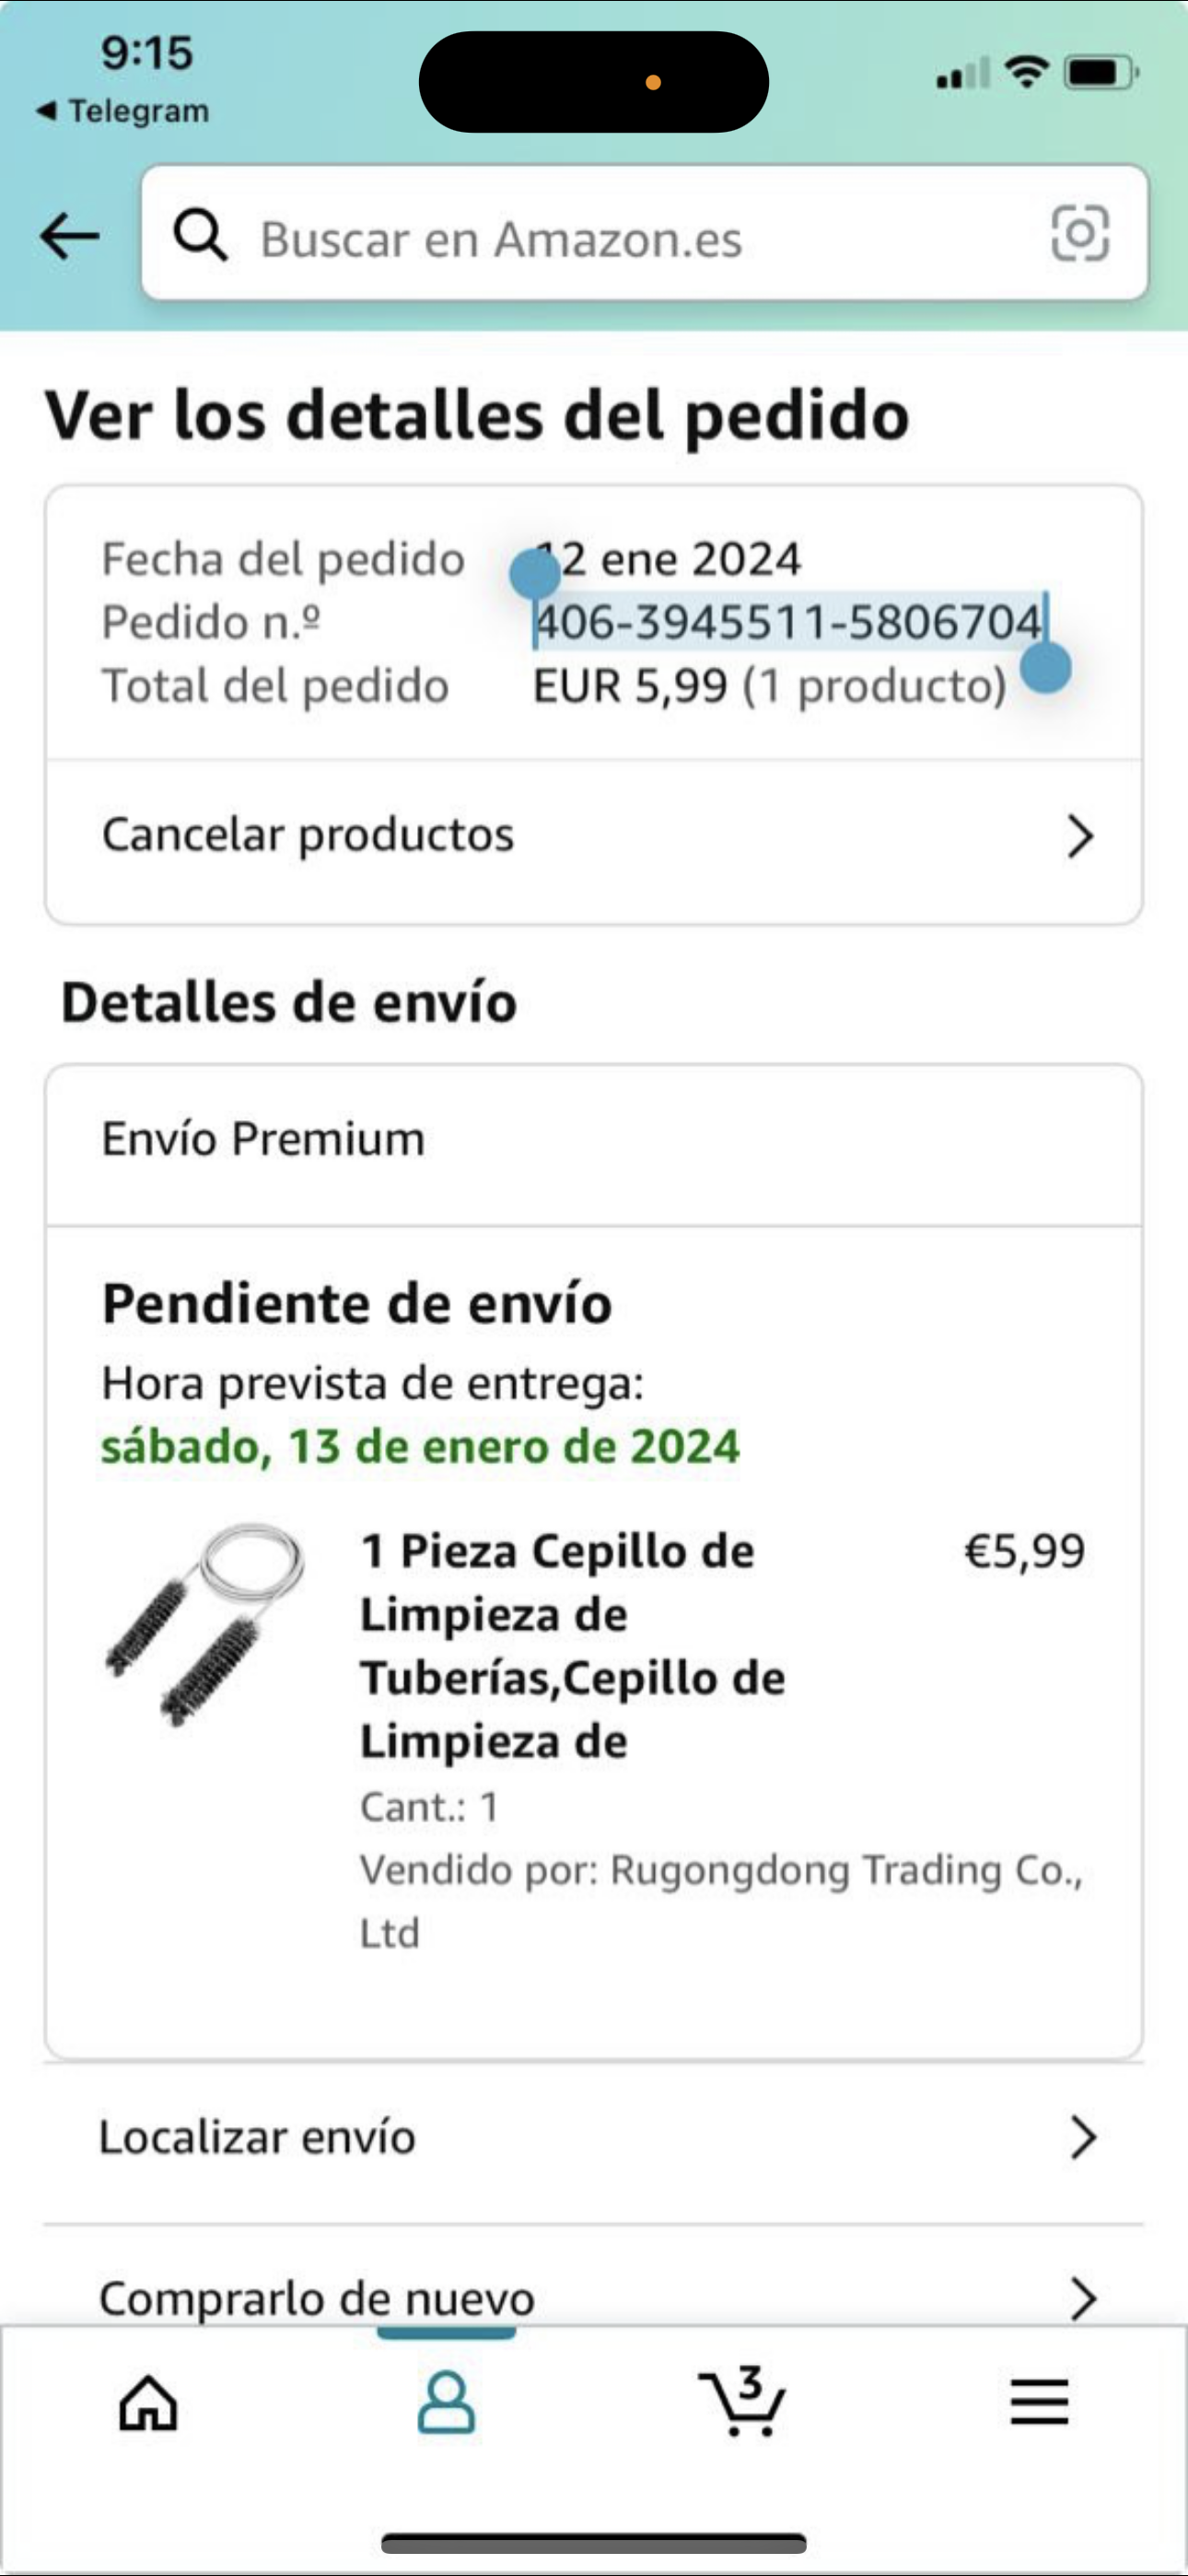Open the Cepillo de Limpieza product title
Viewport: 1188px width, 2576px height.
(x=572, y=1646)
